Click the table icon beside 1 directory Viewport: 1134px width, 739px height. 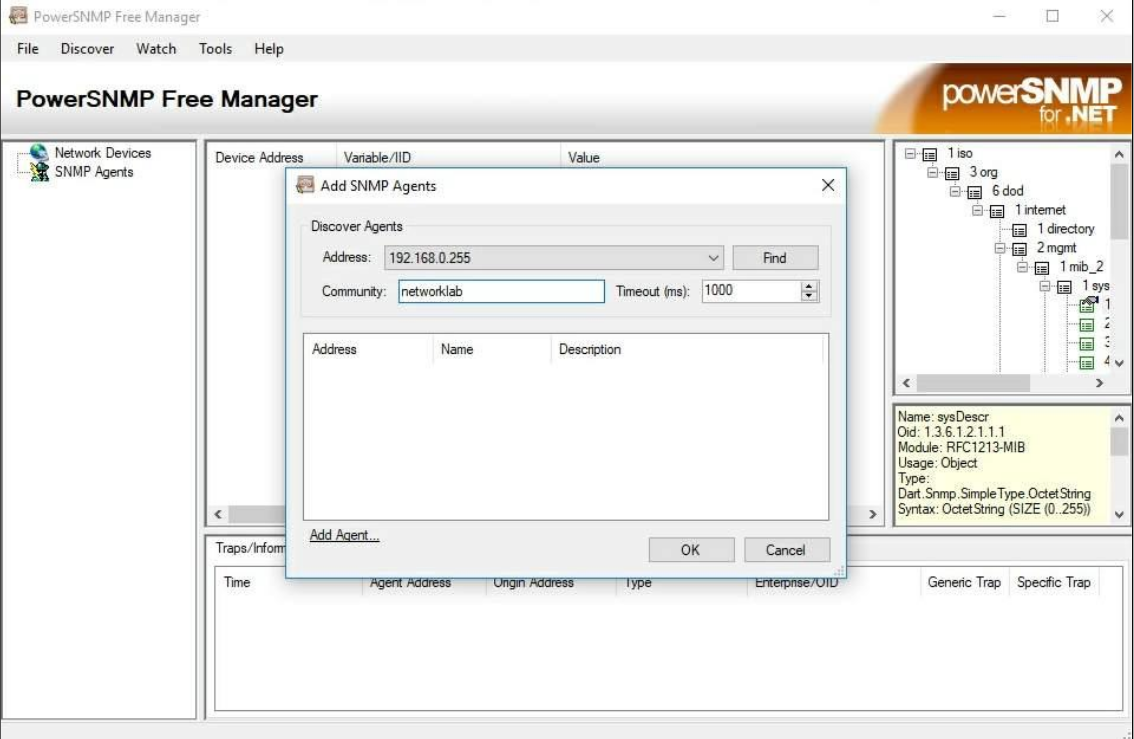tap(1020, 230)
